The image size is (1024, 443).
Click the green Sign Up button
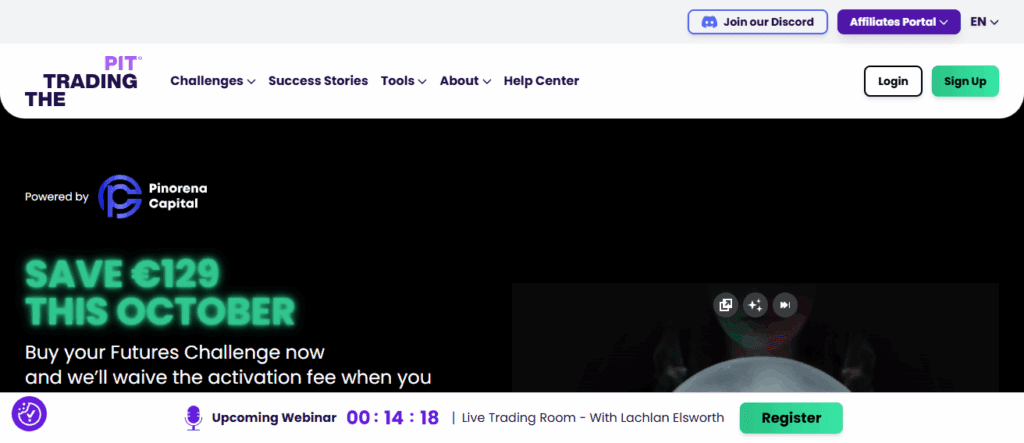pyautogui.click(x=964, y=81)
